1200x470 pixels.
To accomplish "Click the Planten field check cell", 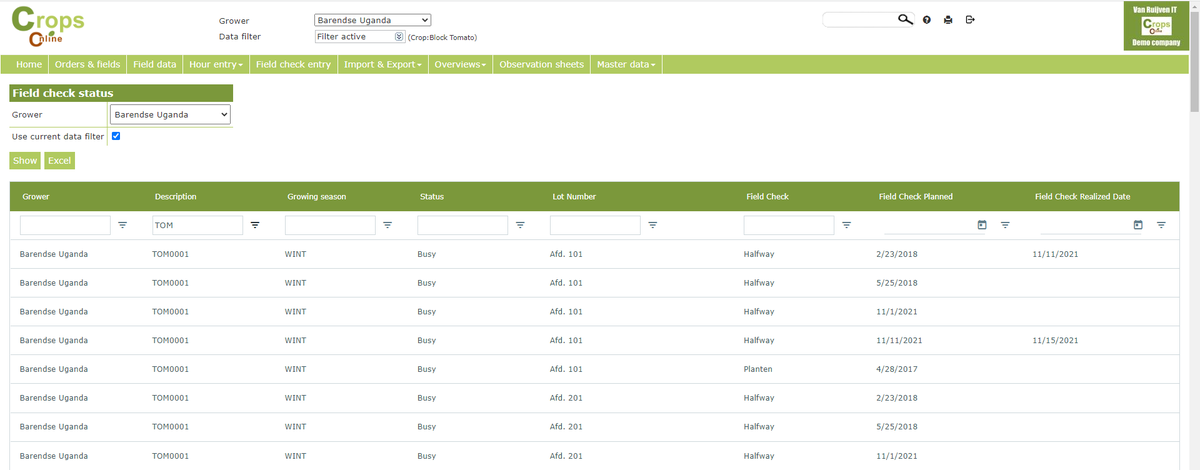I will click(x=758, y=369).
